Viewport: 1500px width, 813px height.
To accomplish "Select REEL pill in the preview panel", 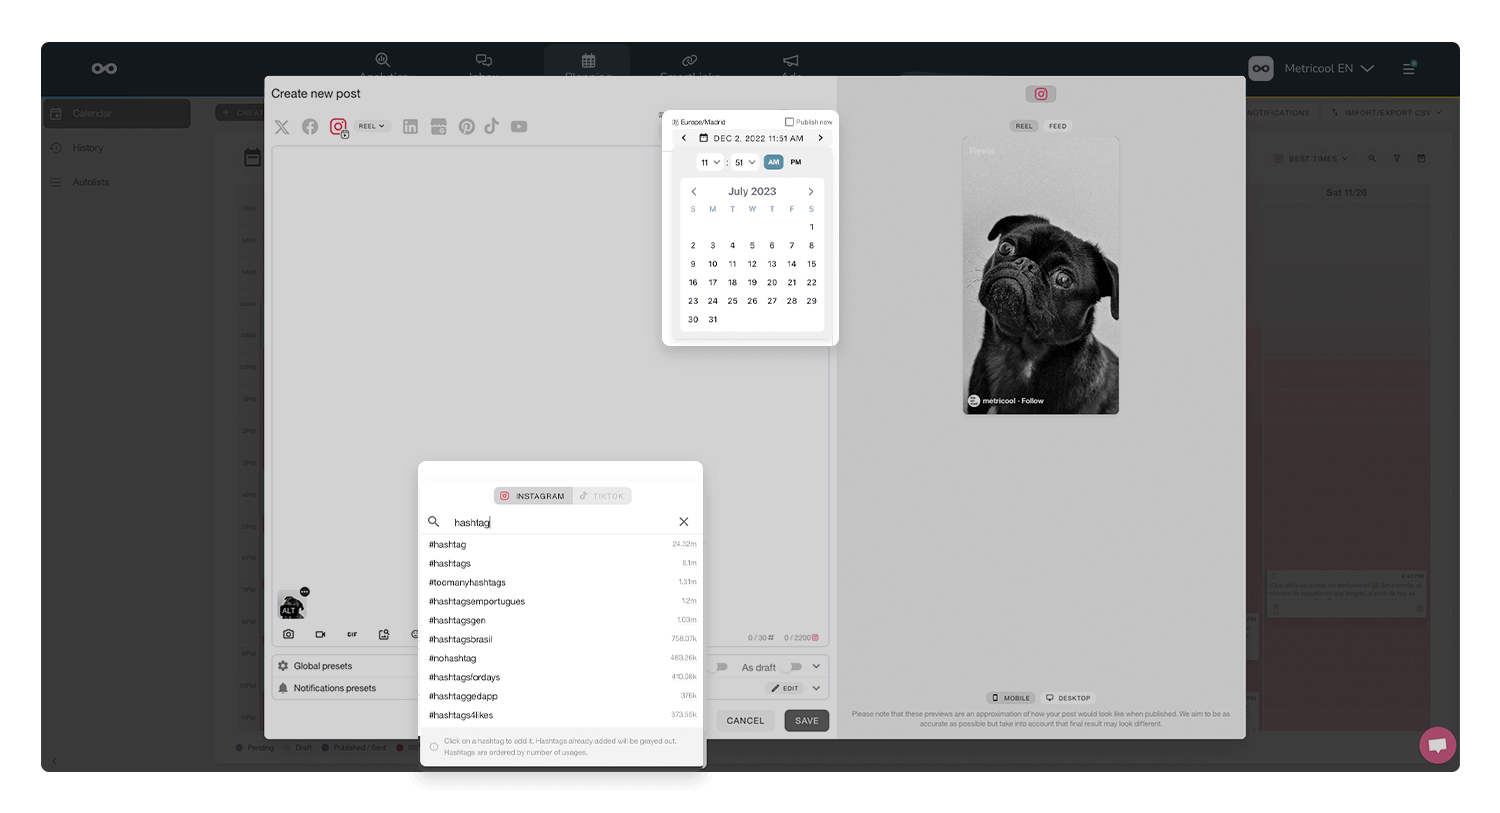I will pyautogui.click(x=1024, y=126).
